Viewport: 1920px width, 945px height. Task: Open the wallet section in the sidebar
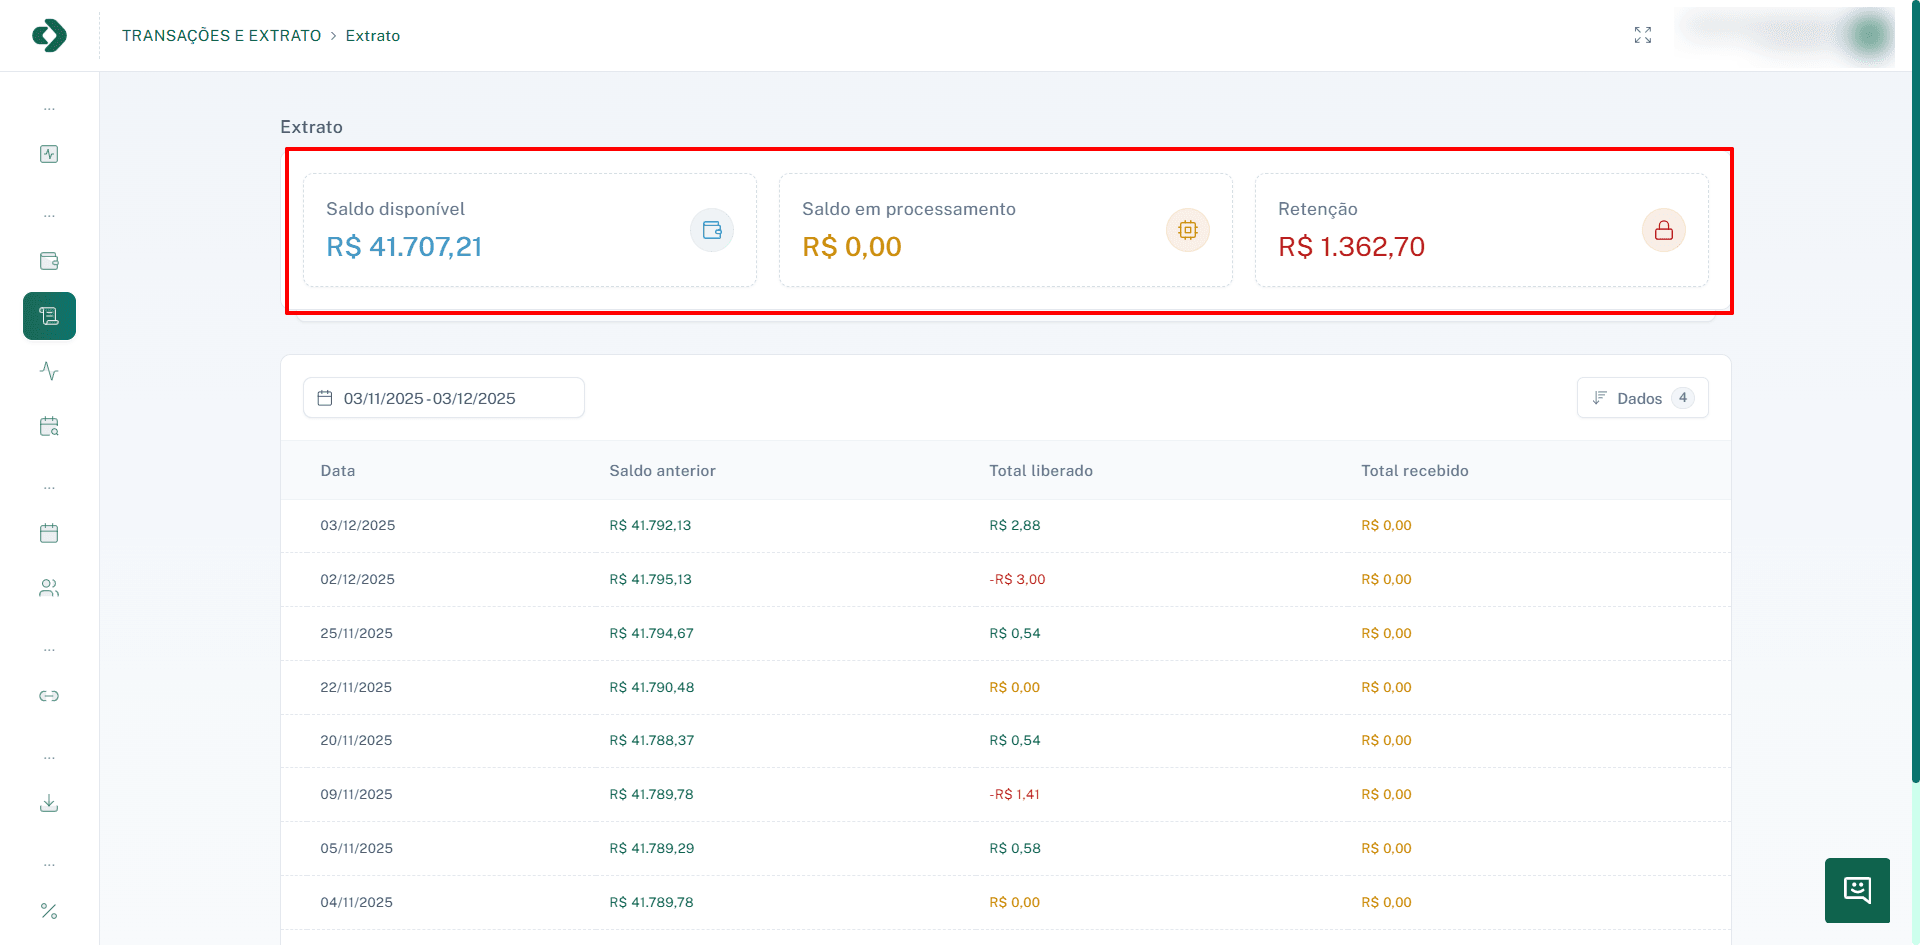click(48, 261)
